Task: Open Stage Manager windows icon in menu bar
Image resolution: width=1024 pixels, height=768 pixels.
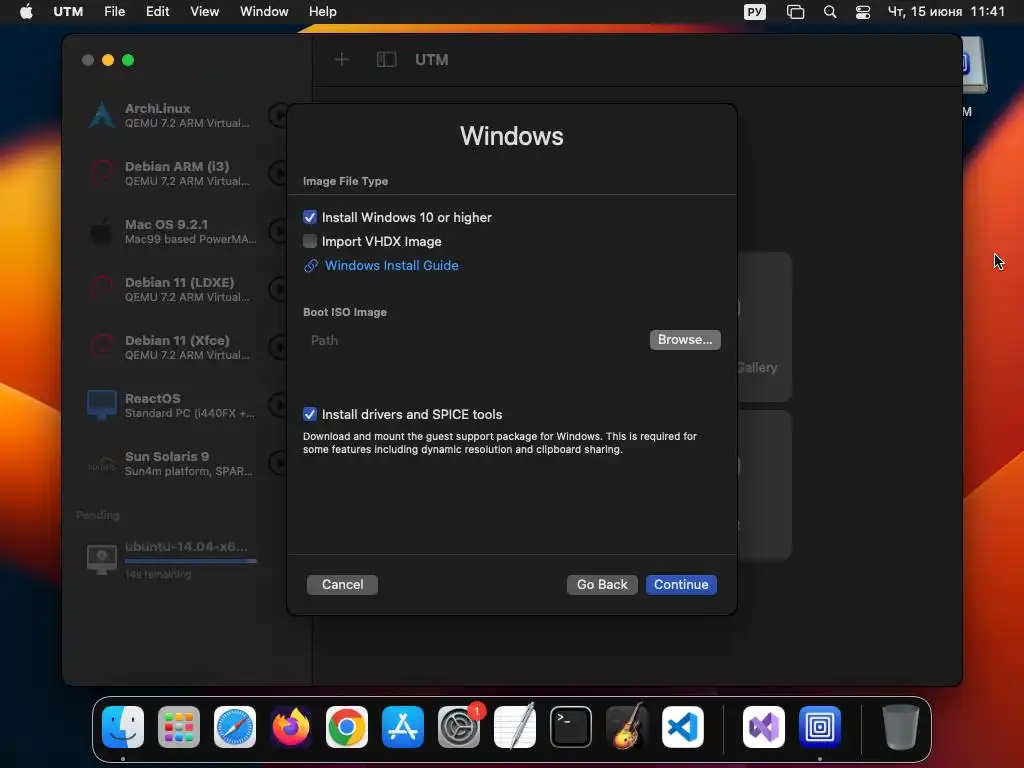Action: [x=795, y=12]
